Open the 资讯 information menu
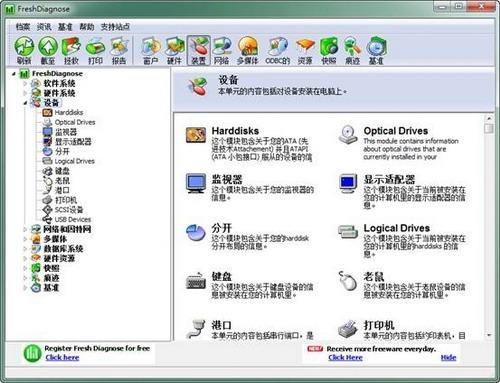Screen dimensions: 500x383 (x=44, y=27)
